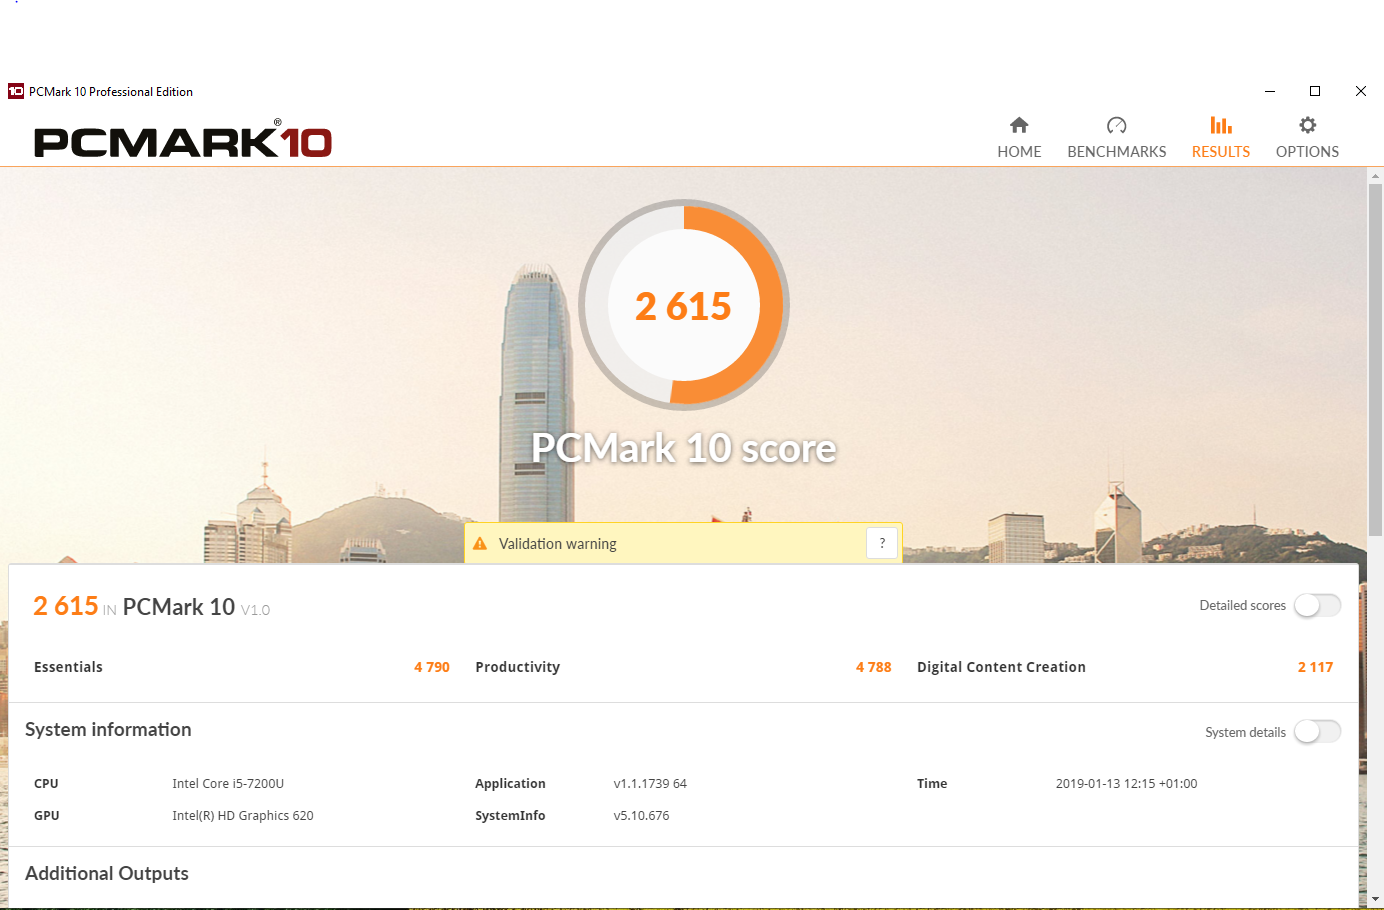Click the Options gear icon
Viewport: 1384px width, 910px height.
1307,125
